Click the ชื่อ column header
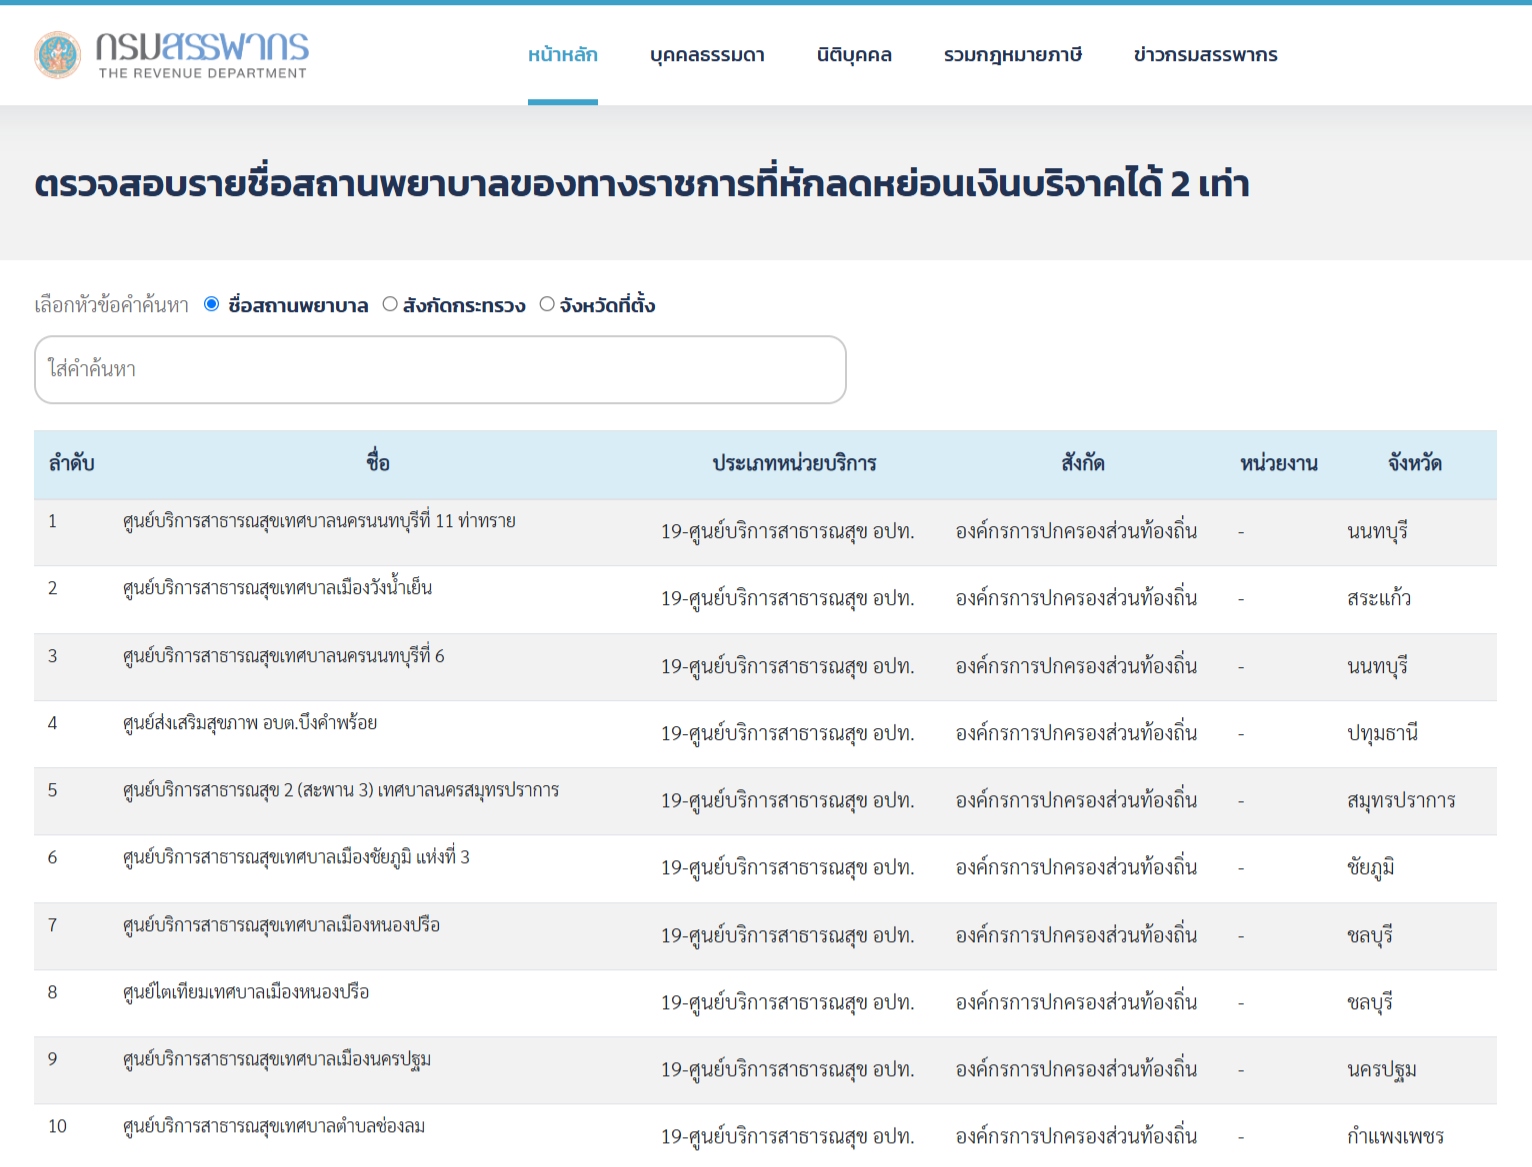 click(378, 463)
